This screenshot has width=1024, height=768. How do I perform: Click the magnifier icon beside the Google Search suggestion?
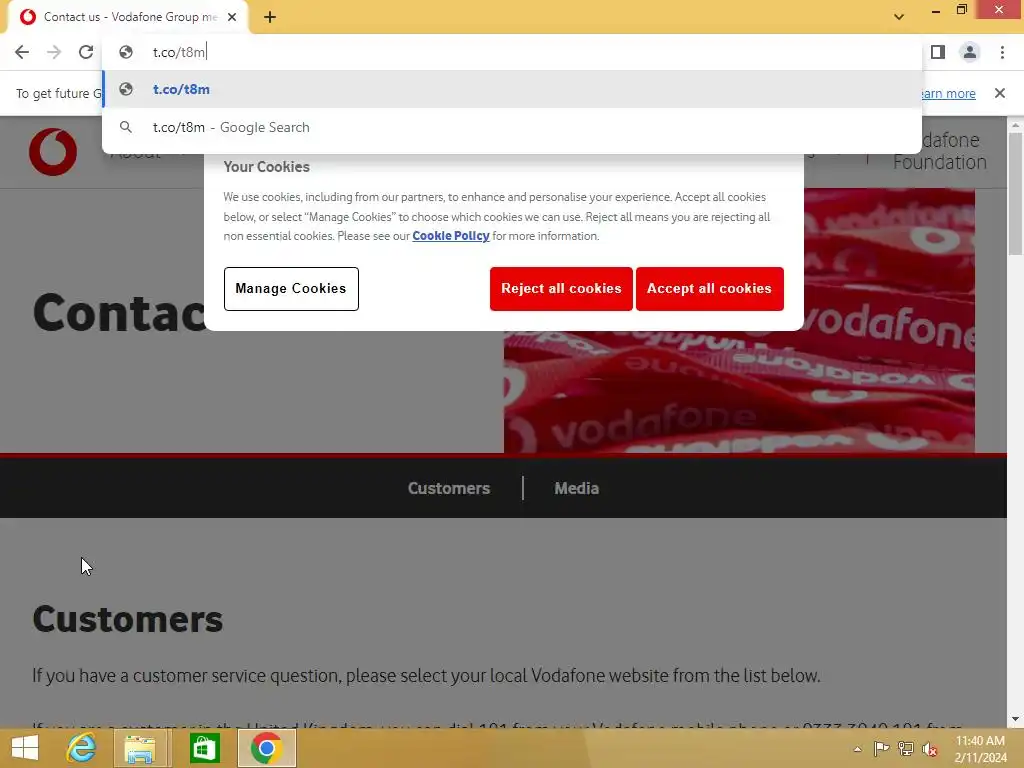(126, 127)
